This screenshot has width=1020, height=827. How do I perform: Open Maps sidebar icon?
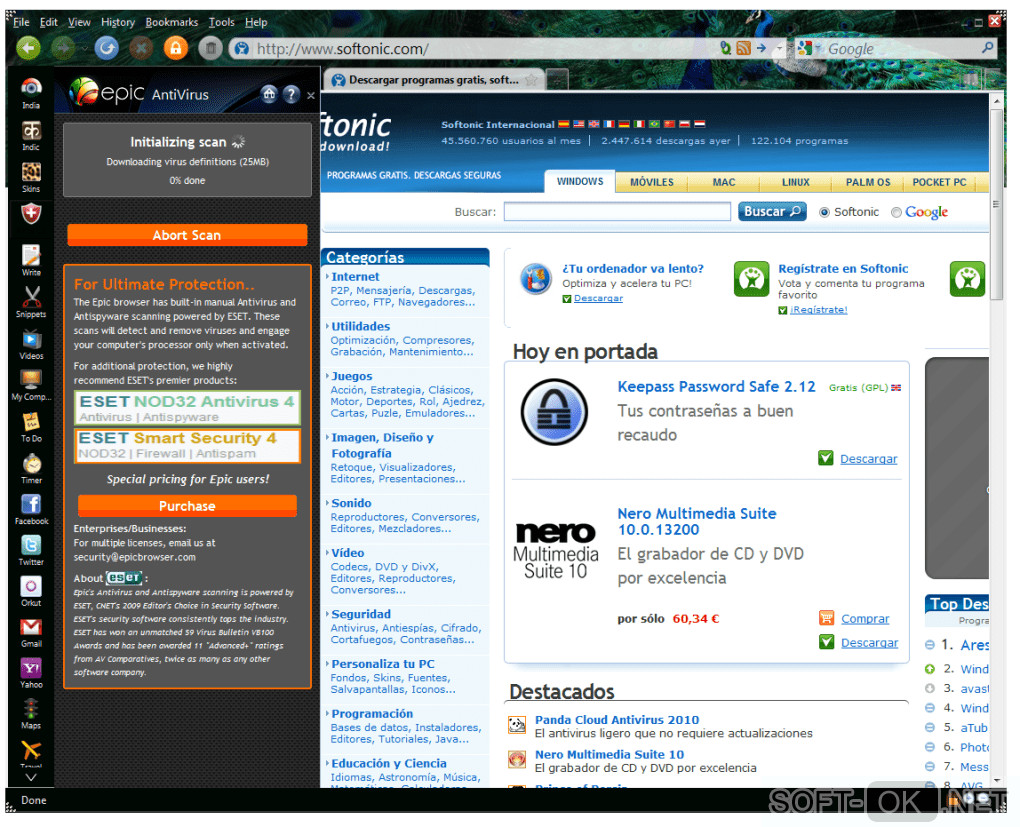(x=31, y=714)
